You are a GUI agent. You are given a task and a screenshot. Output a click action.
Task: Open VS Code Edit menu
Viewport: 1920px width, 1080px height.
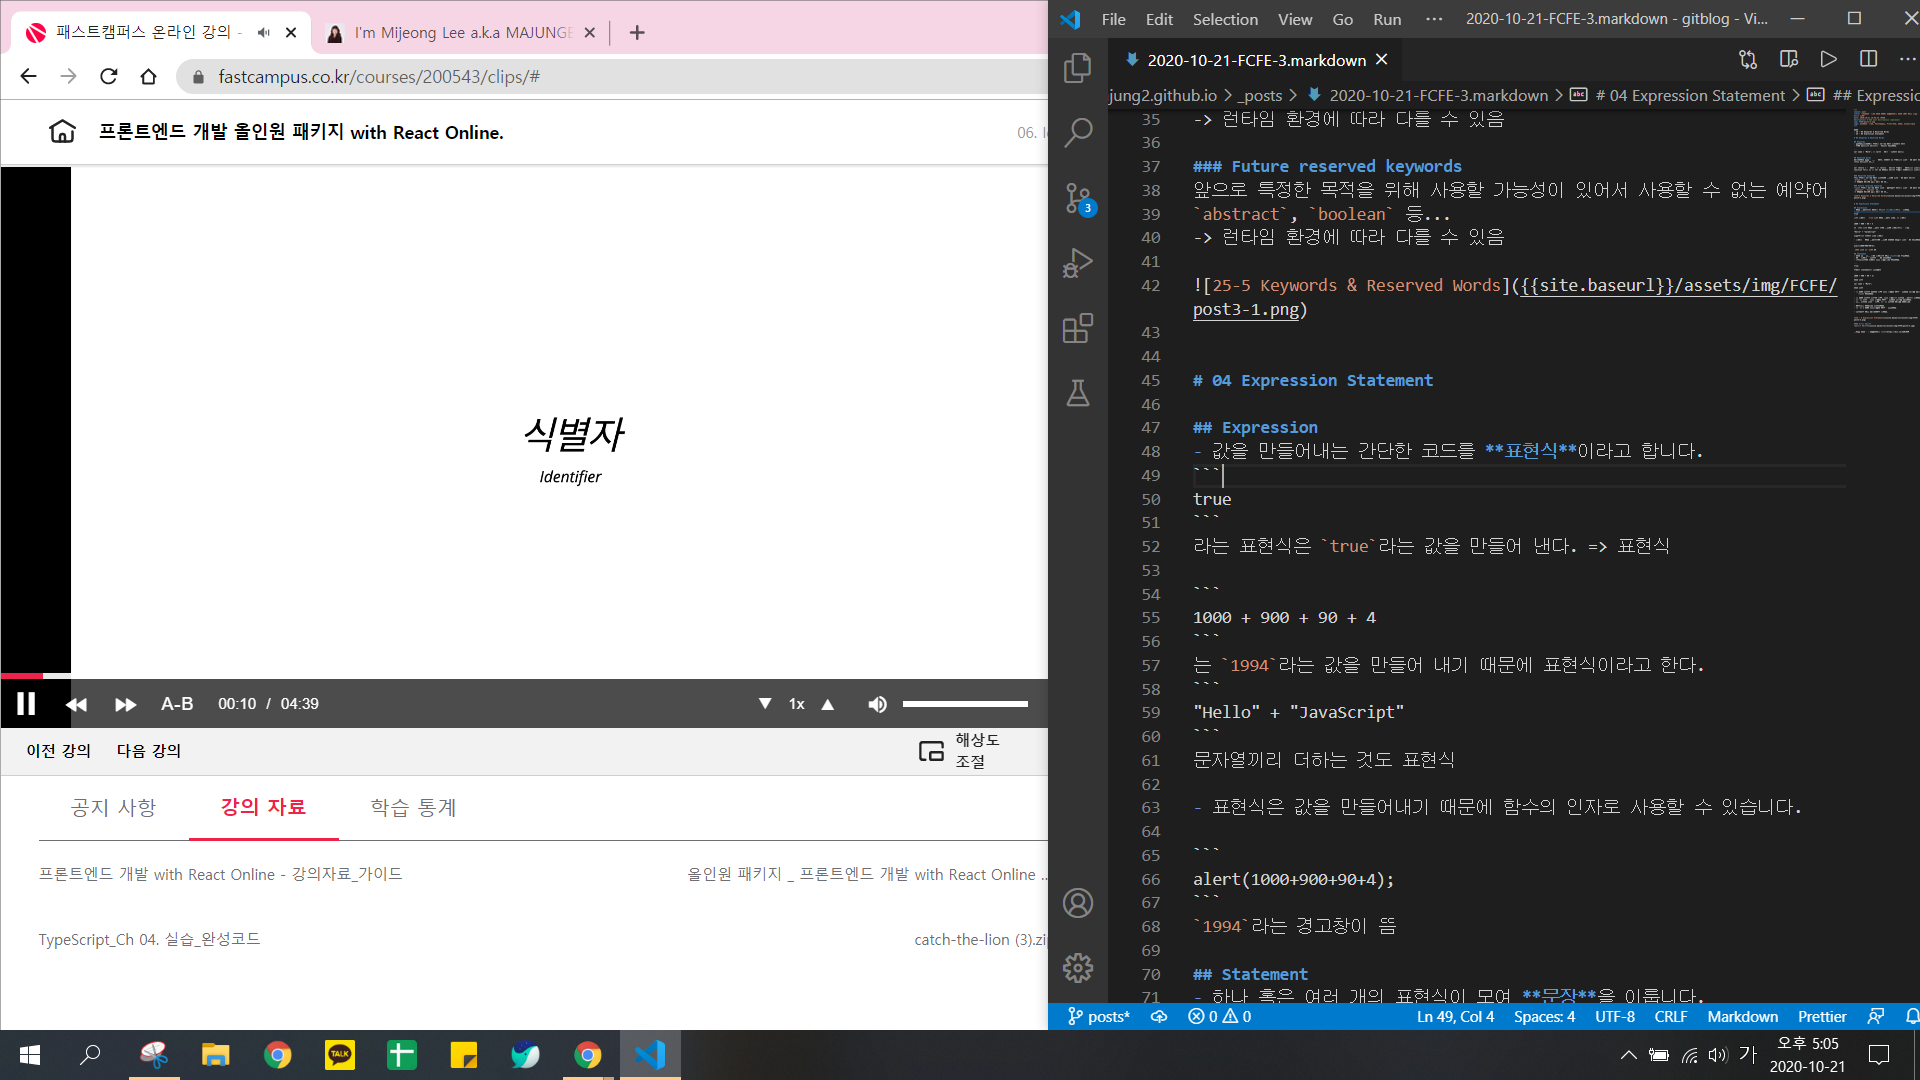[1159, 19]
